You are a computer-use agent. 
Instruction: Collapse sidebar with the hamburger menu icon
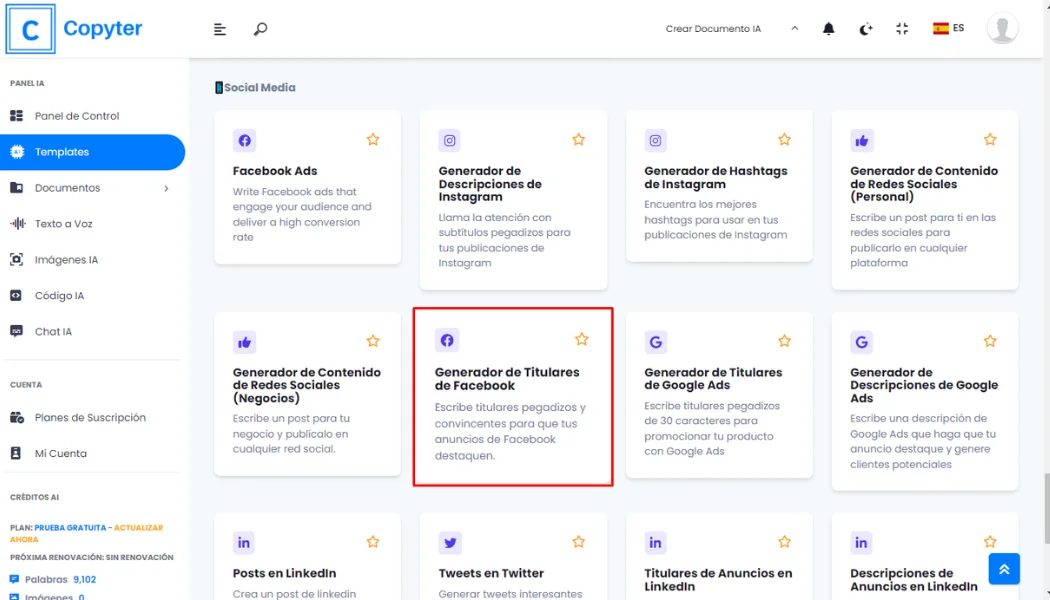[x=220, y=29]
